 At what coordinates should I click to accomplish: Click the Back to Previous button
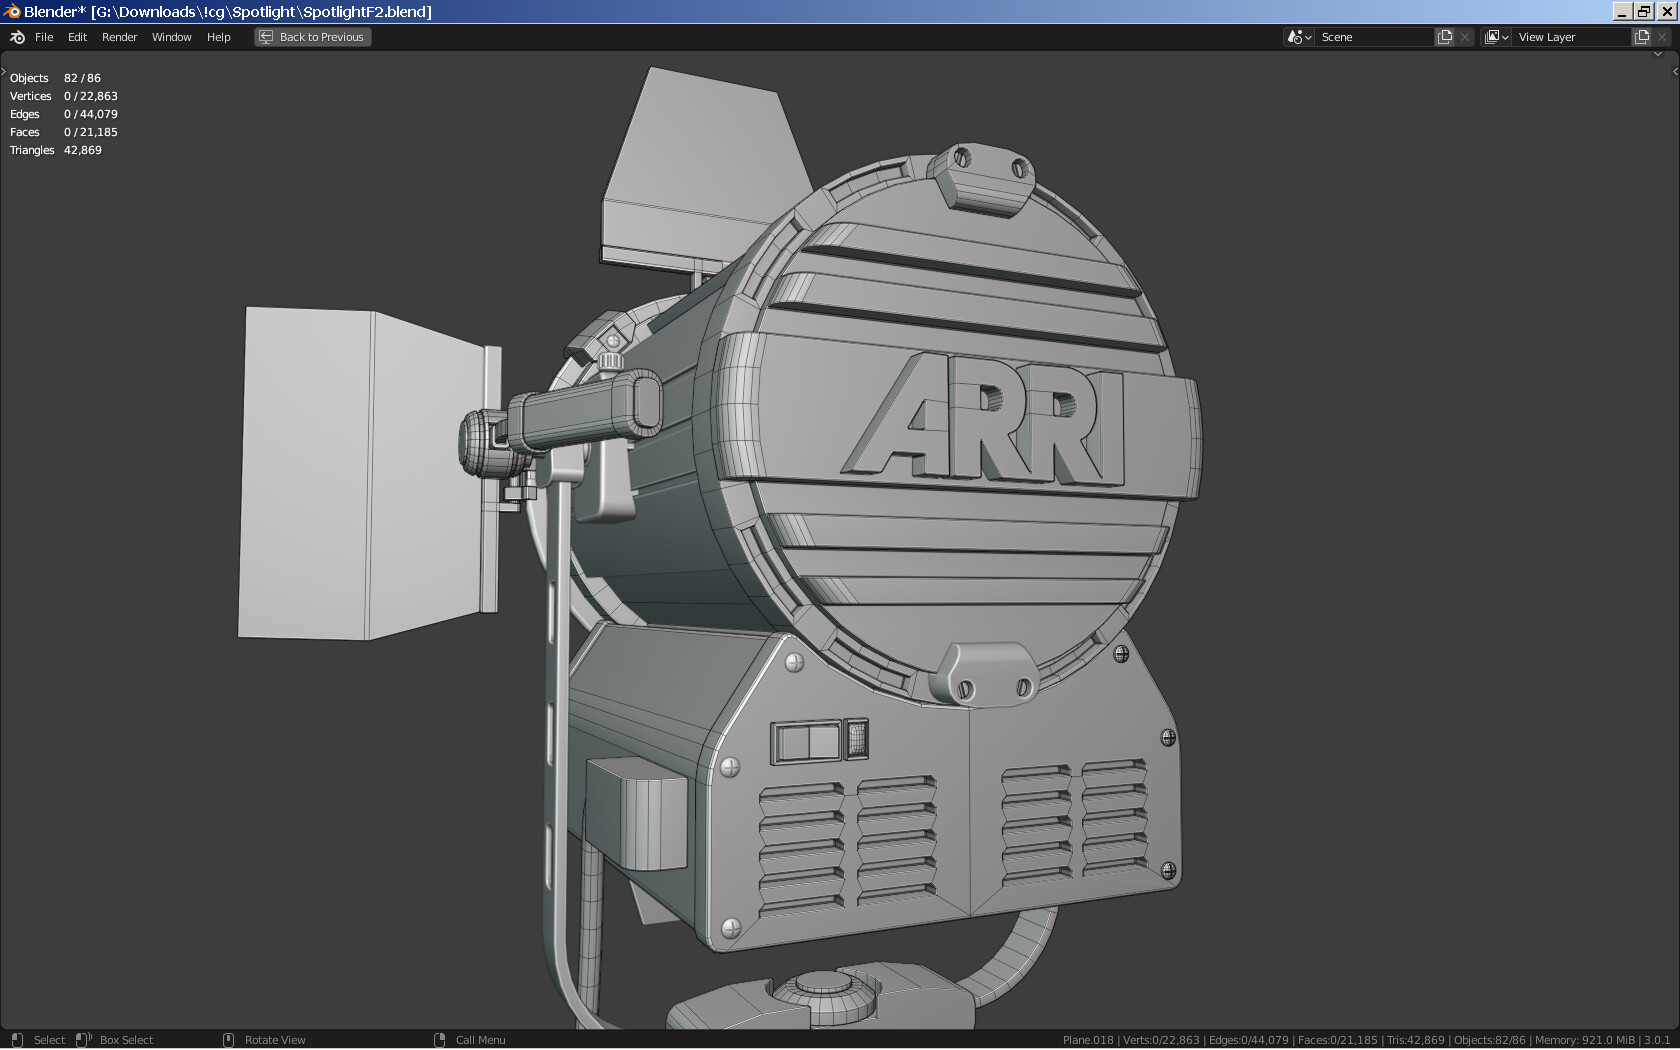312,36
